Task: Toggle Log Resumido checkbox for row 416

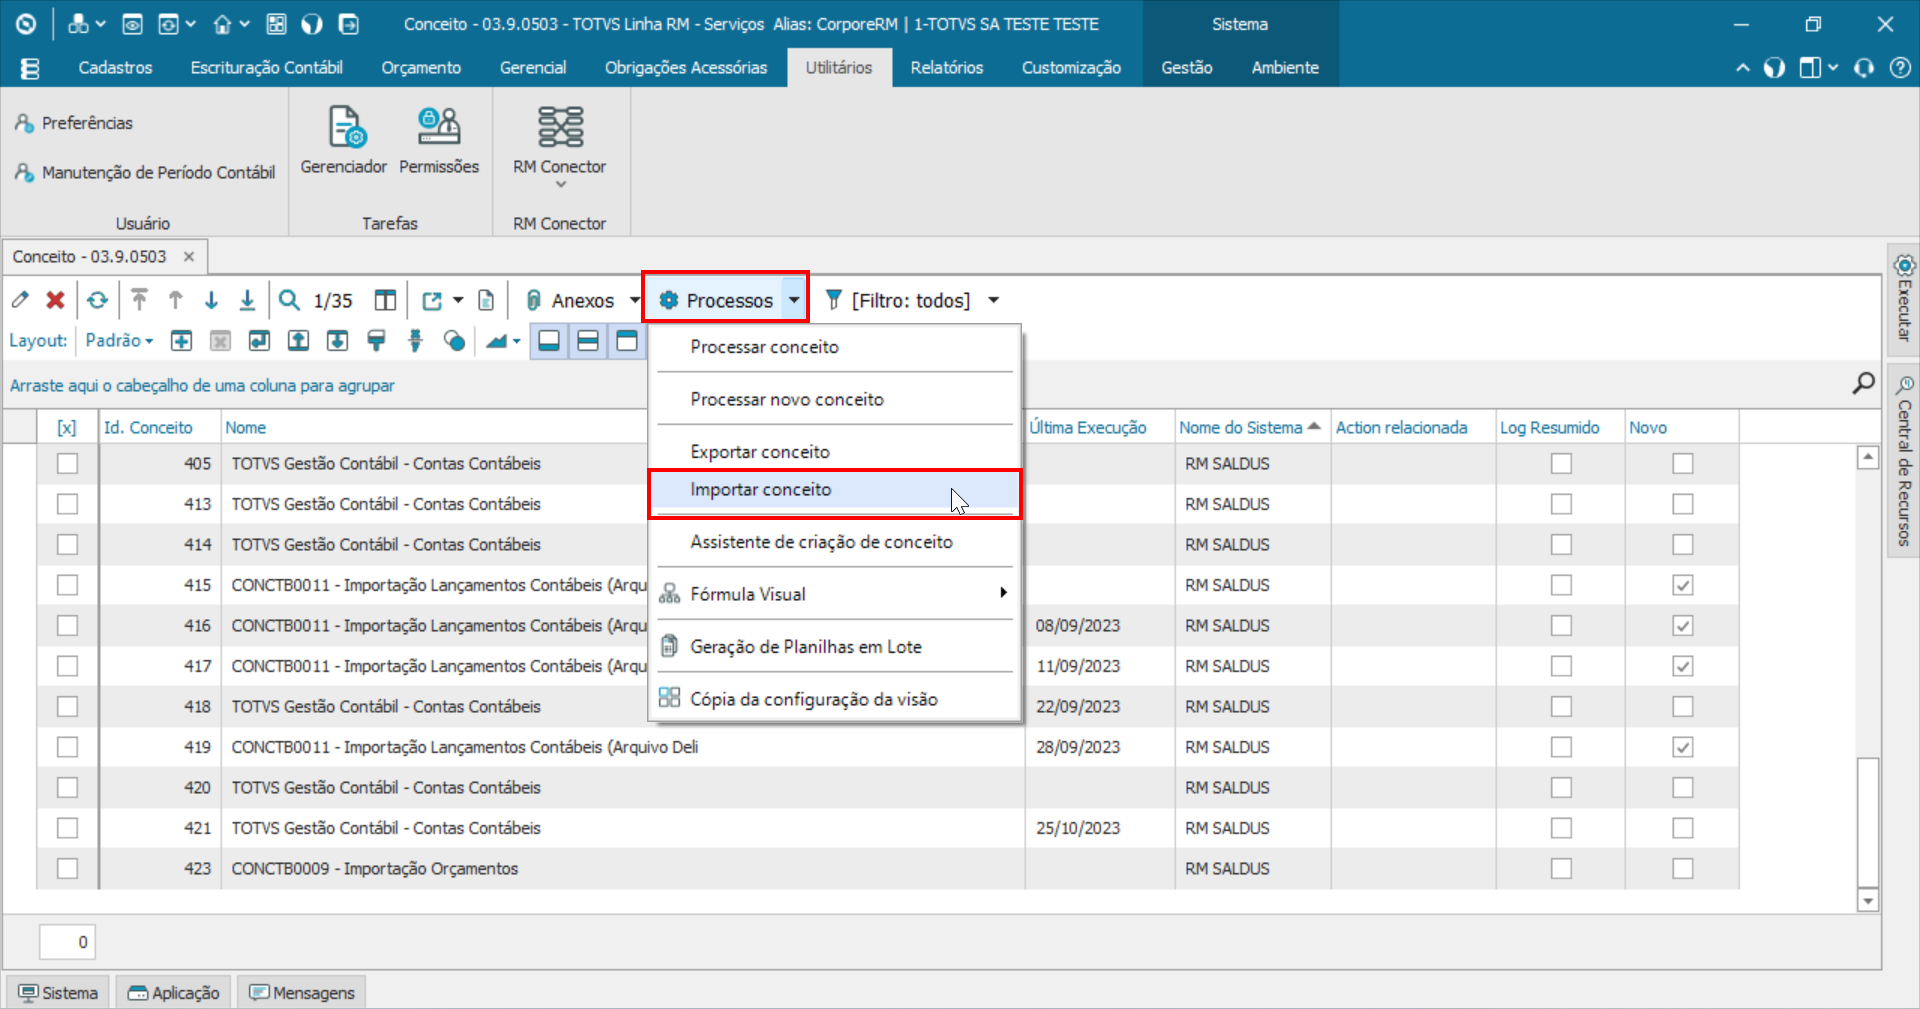Action: 1561,625
